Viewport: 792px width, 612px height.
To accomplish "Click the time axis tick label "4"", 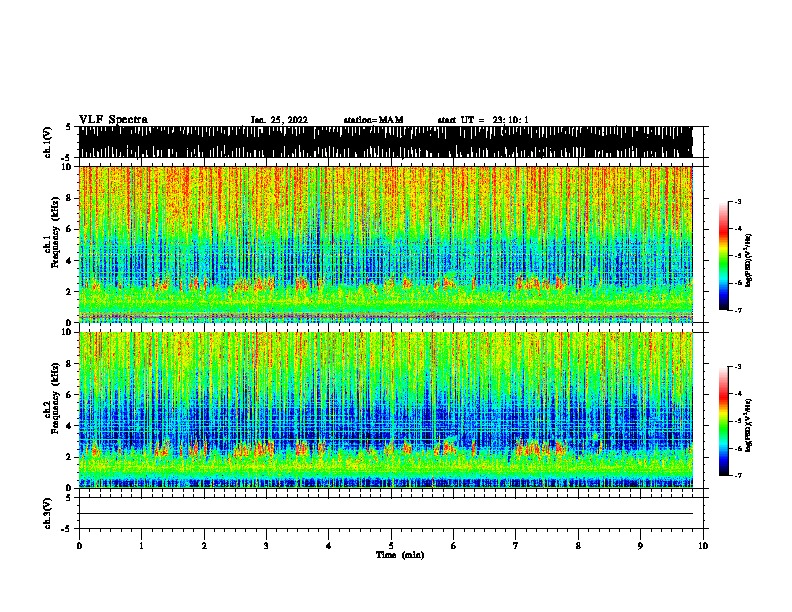I will coord(329,546).
